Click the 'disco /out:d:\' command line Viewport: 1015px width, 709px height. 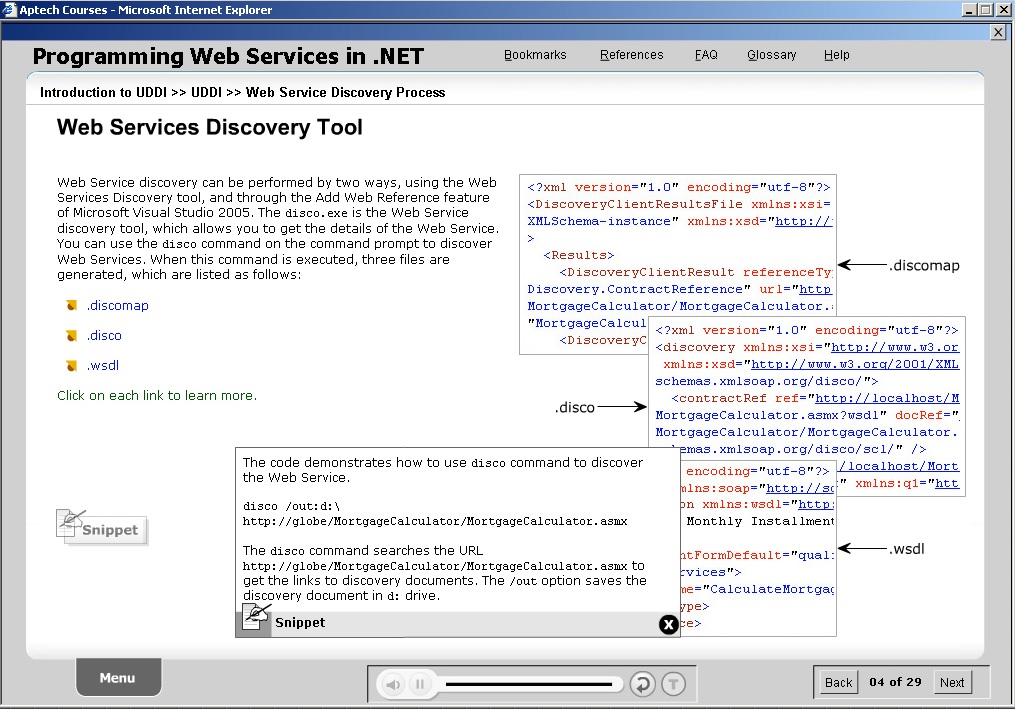(x=291, y=506)
